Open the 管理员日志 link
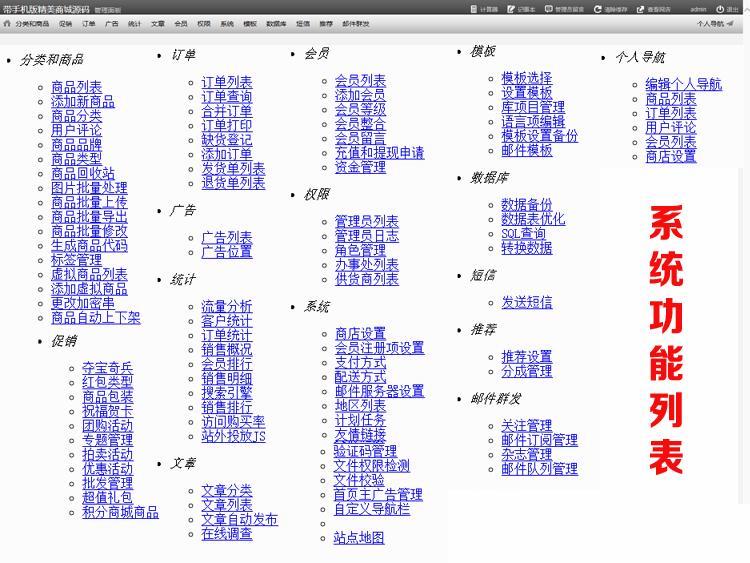Screen dimensions: 750x563 click(366, 236)
